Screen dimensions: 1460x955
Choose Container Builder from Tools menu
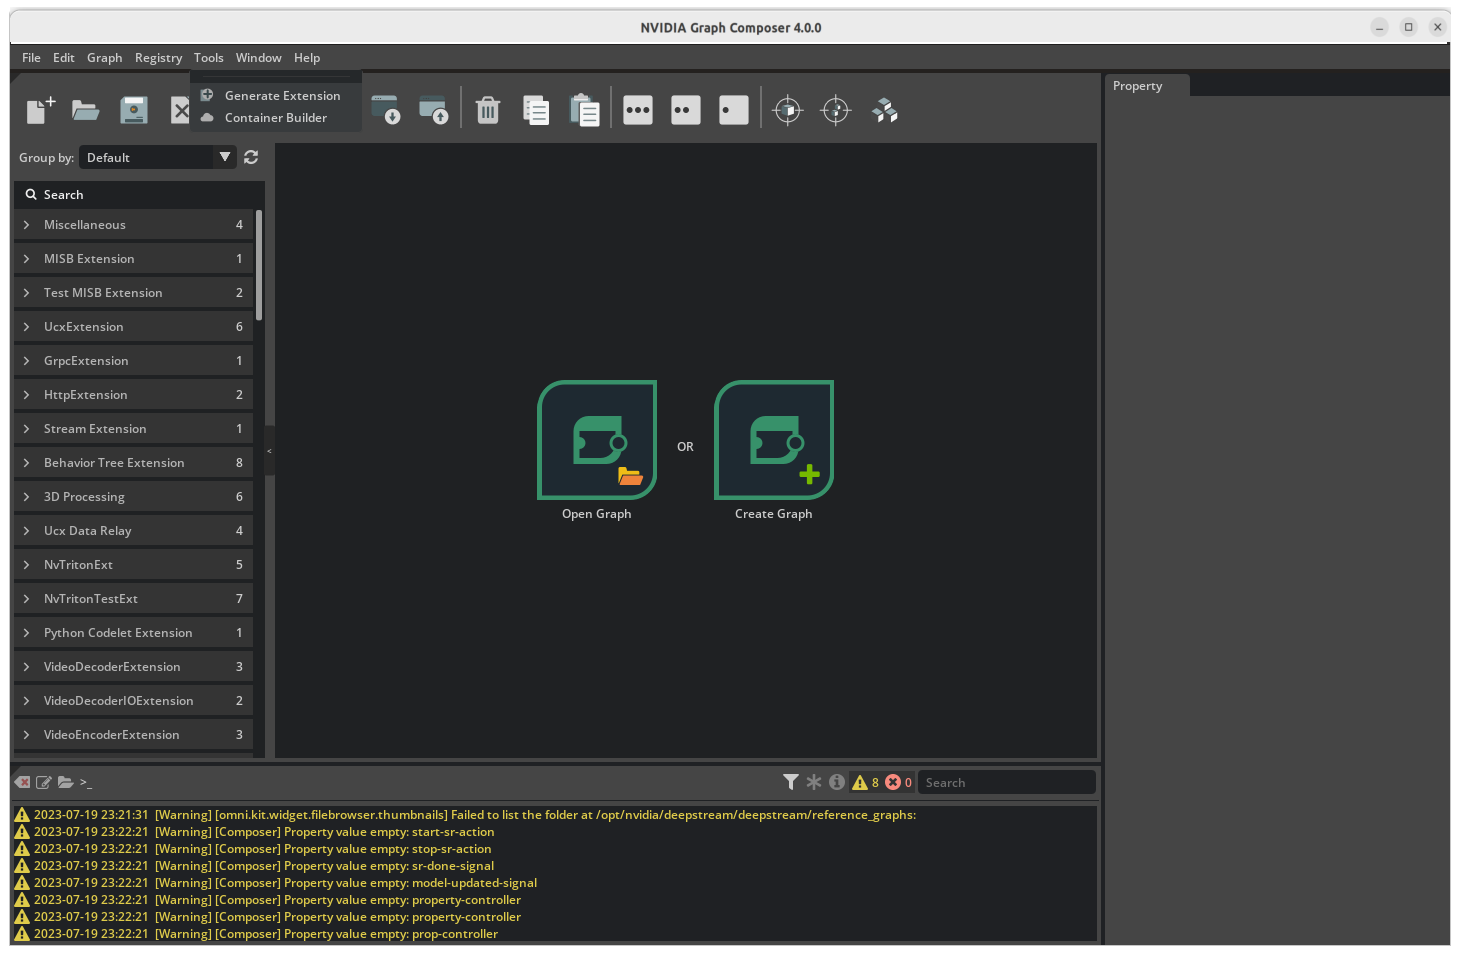tap(275, 118)
